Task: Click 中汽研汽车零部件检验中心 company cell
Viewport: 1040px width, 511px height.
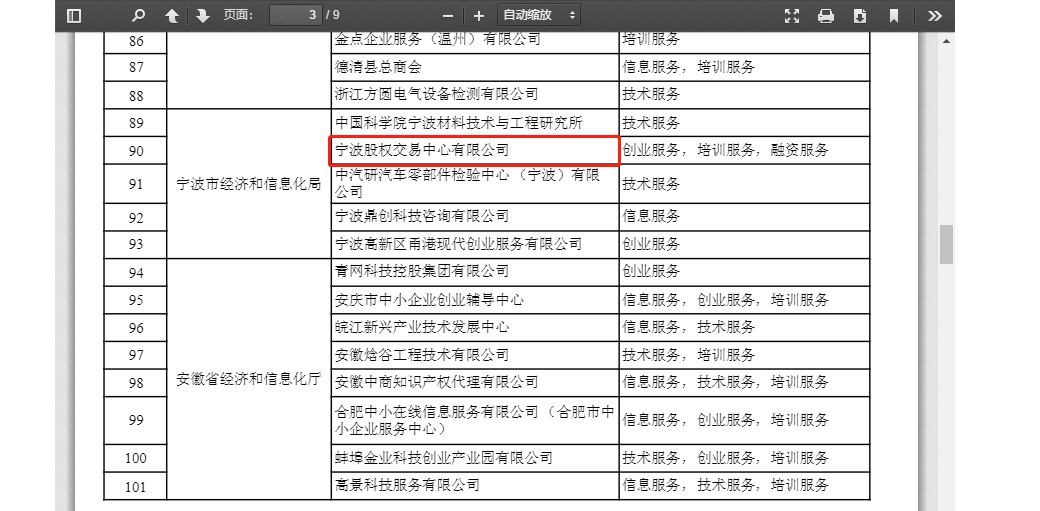Action: point(475,184)
